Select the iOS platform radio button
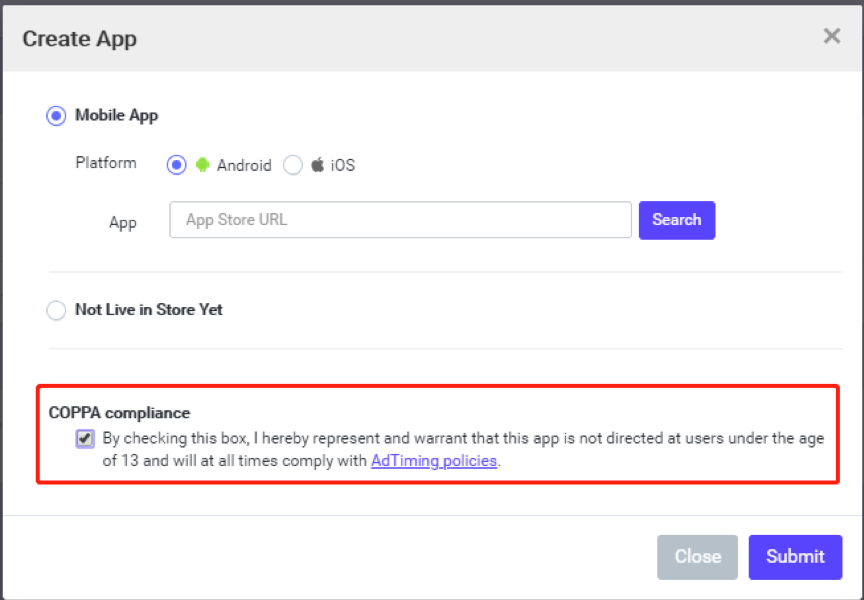 [x=293, y=165]
